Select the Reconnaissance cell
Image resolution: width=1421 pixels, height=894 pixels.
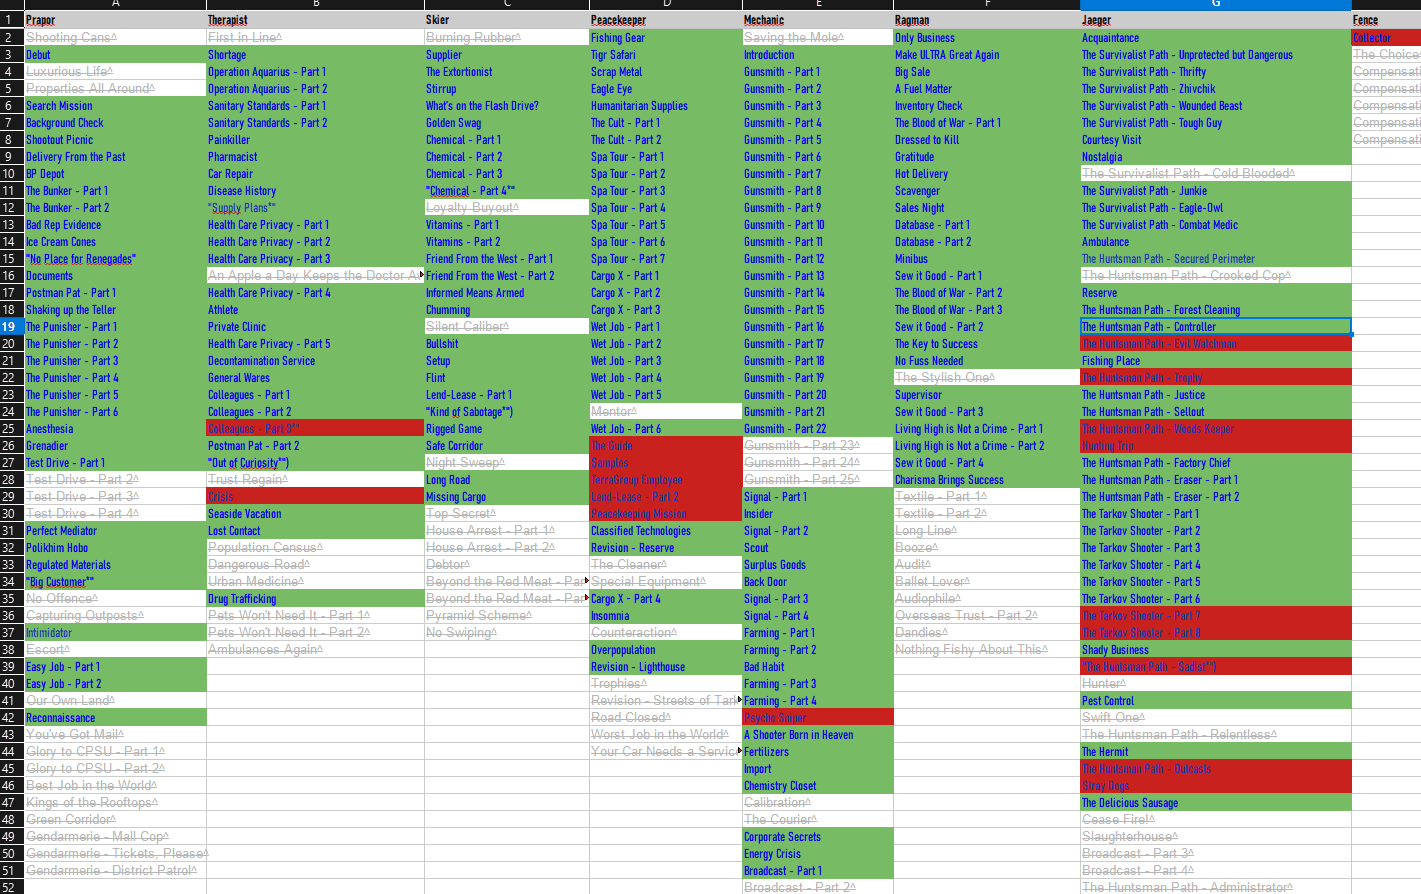[x=115, y=718]
